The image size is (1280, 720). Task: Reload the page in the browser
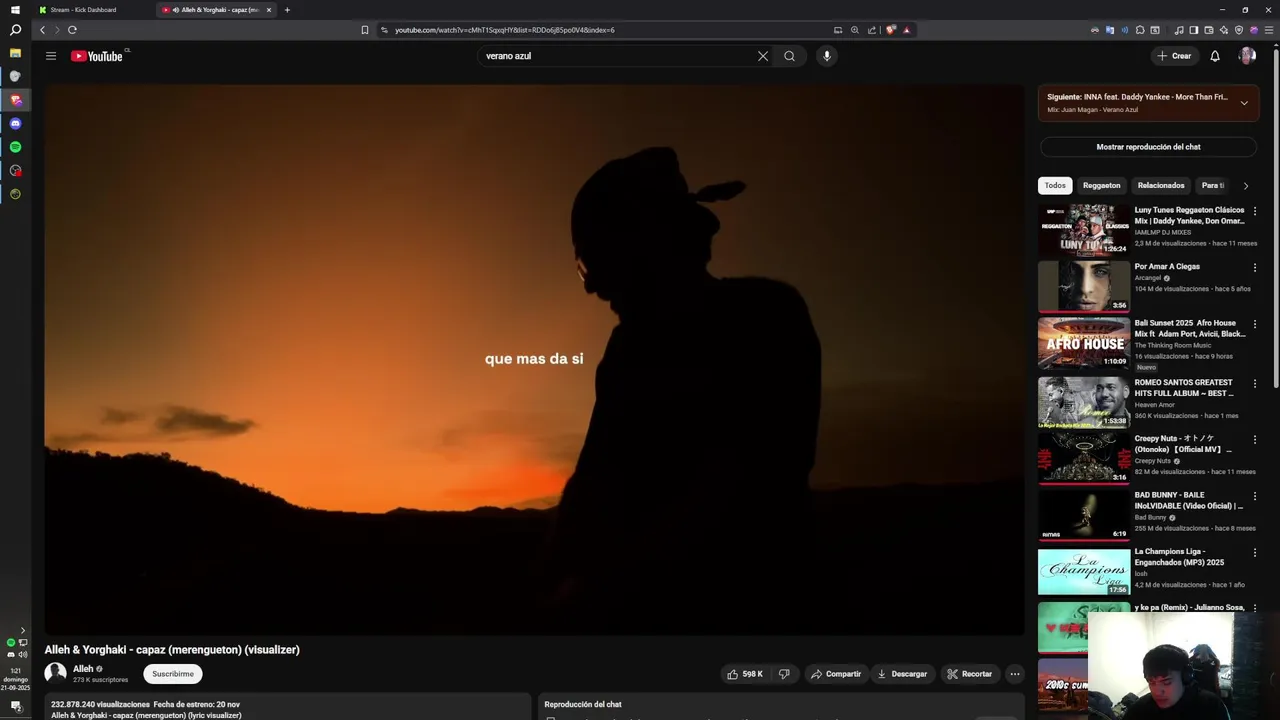pyautogui.click(x=72, y=30)
